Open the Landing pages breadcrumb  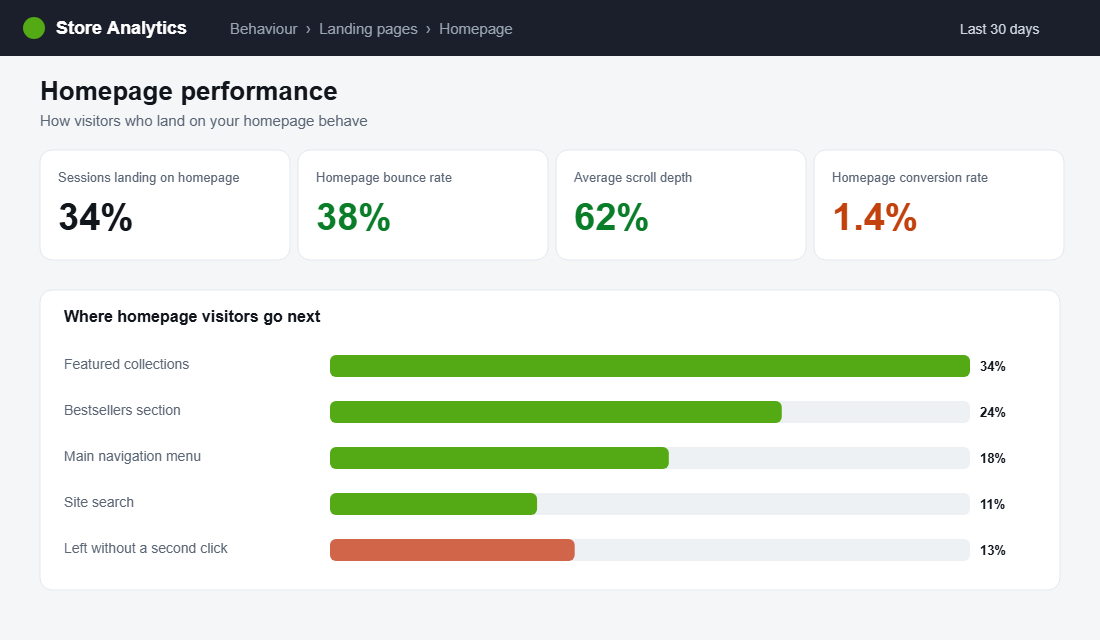(x=368, y=29)
